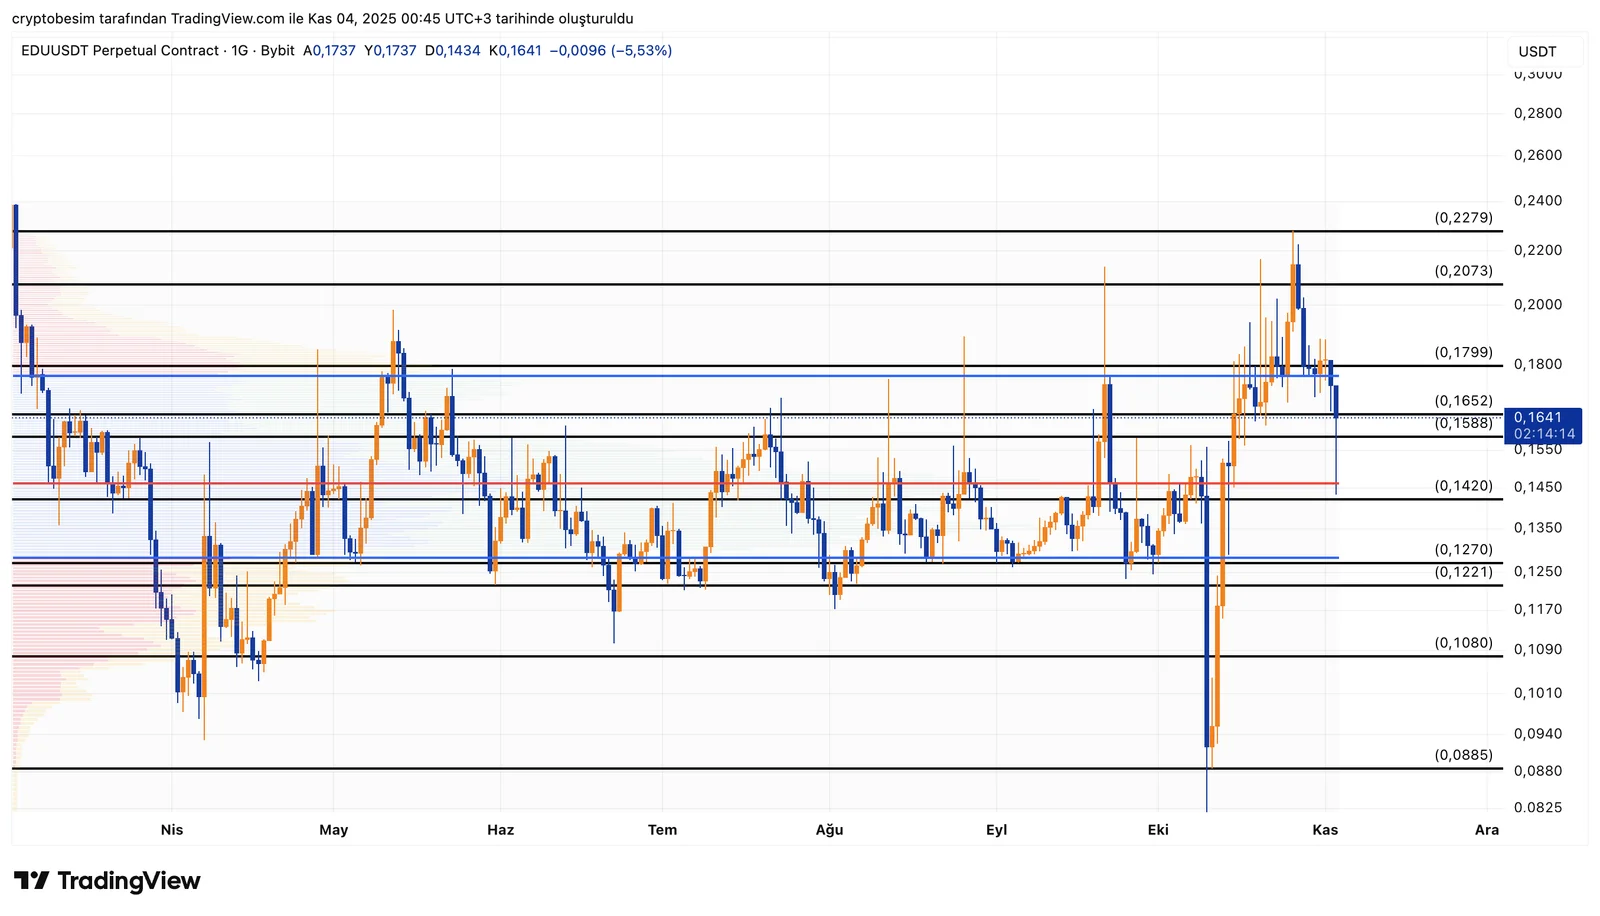Screen dimensions: 1600x916
Task: Click the cryptobesim attribution header text
Action: [x=322, y=19]
